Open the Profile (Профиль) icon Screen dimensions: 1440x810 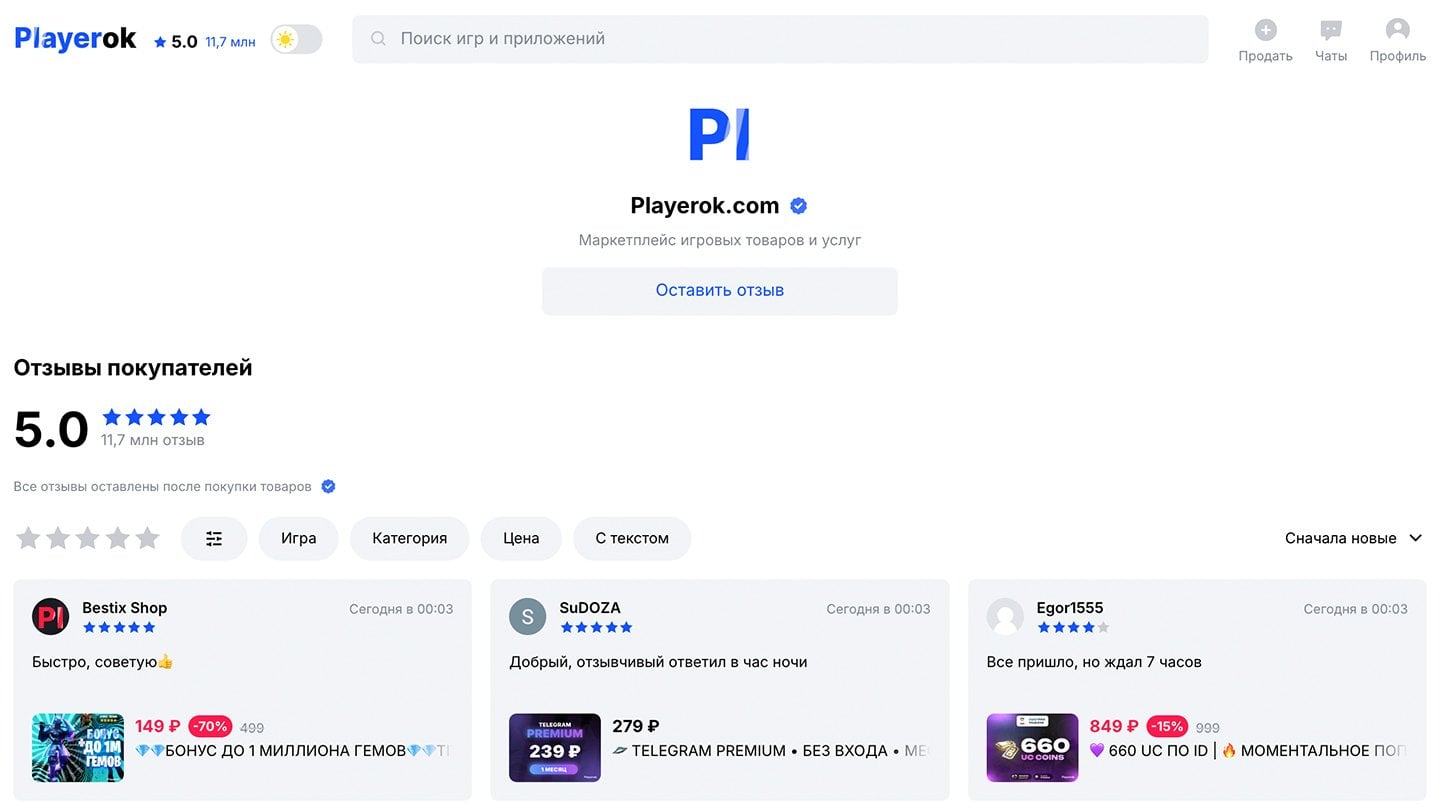[1397, 31]
